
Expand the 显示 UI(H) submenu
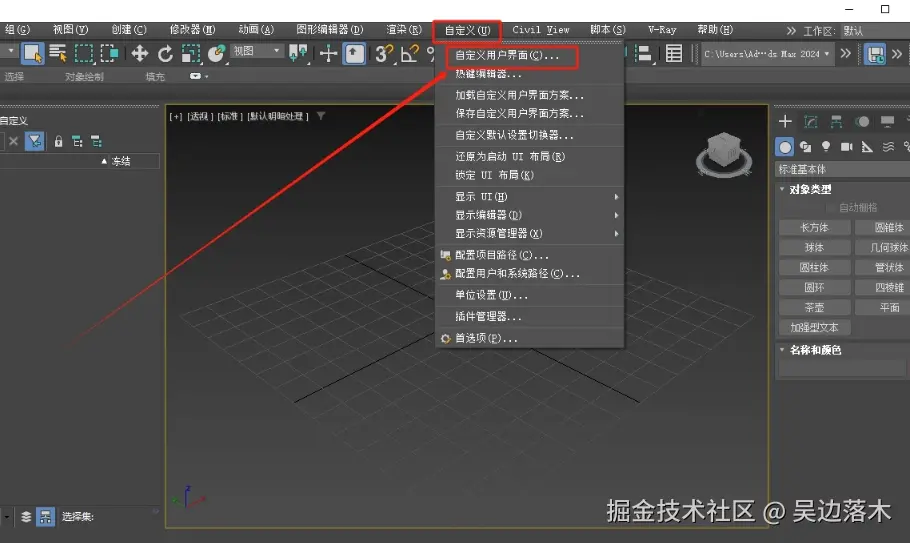(529, 197)
